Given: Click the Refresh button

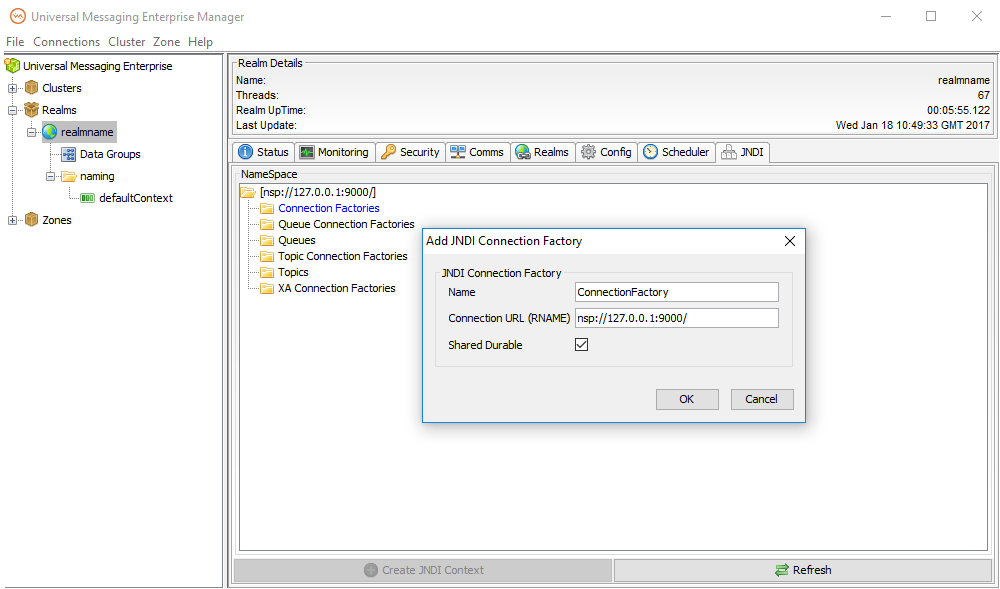Looking at the screenshot, I should point(803,571).
